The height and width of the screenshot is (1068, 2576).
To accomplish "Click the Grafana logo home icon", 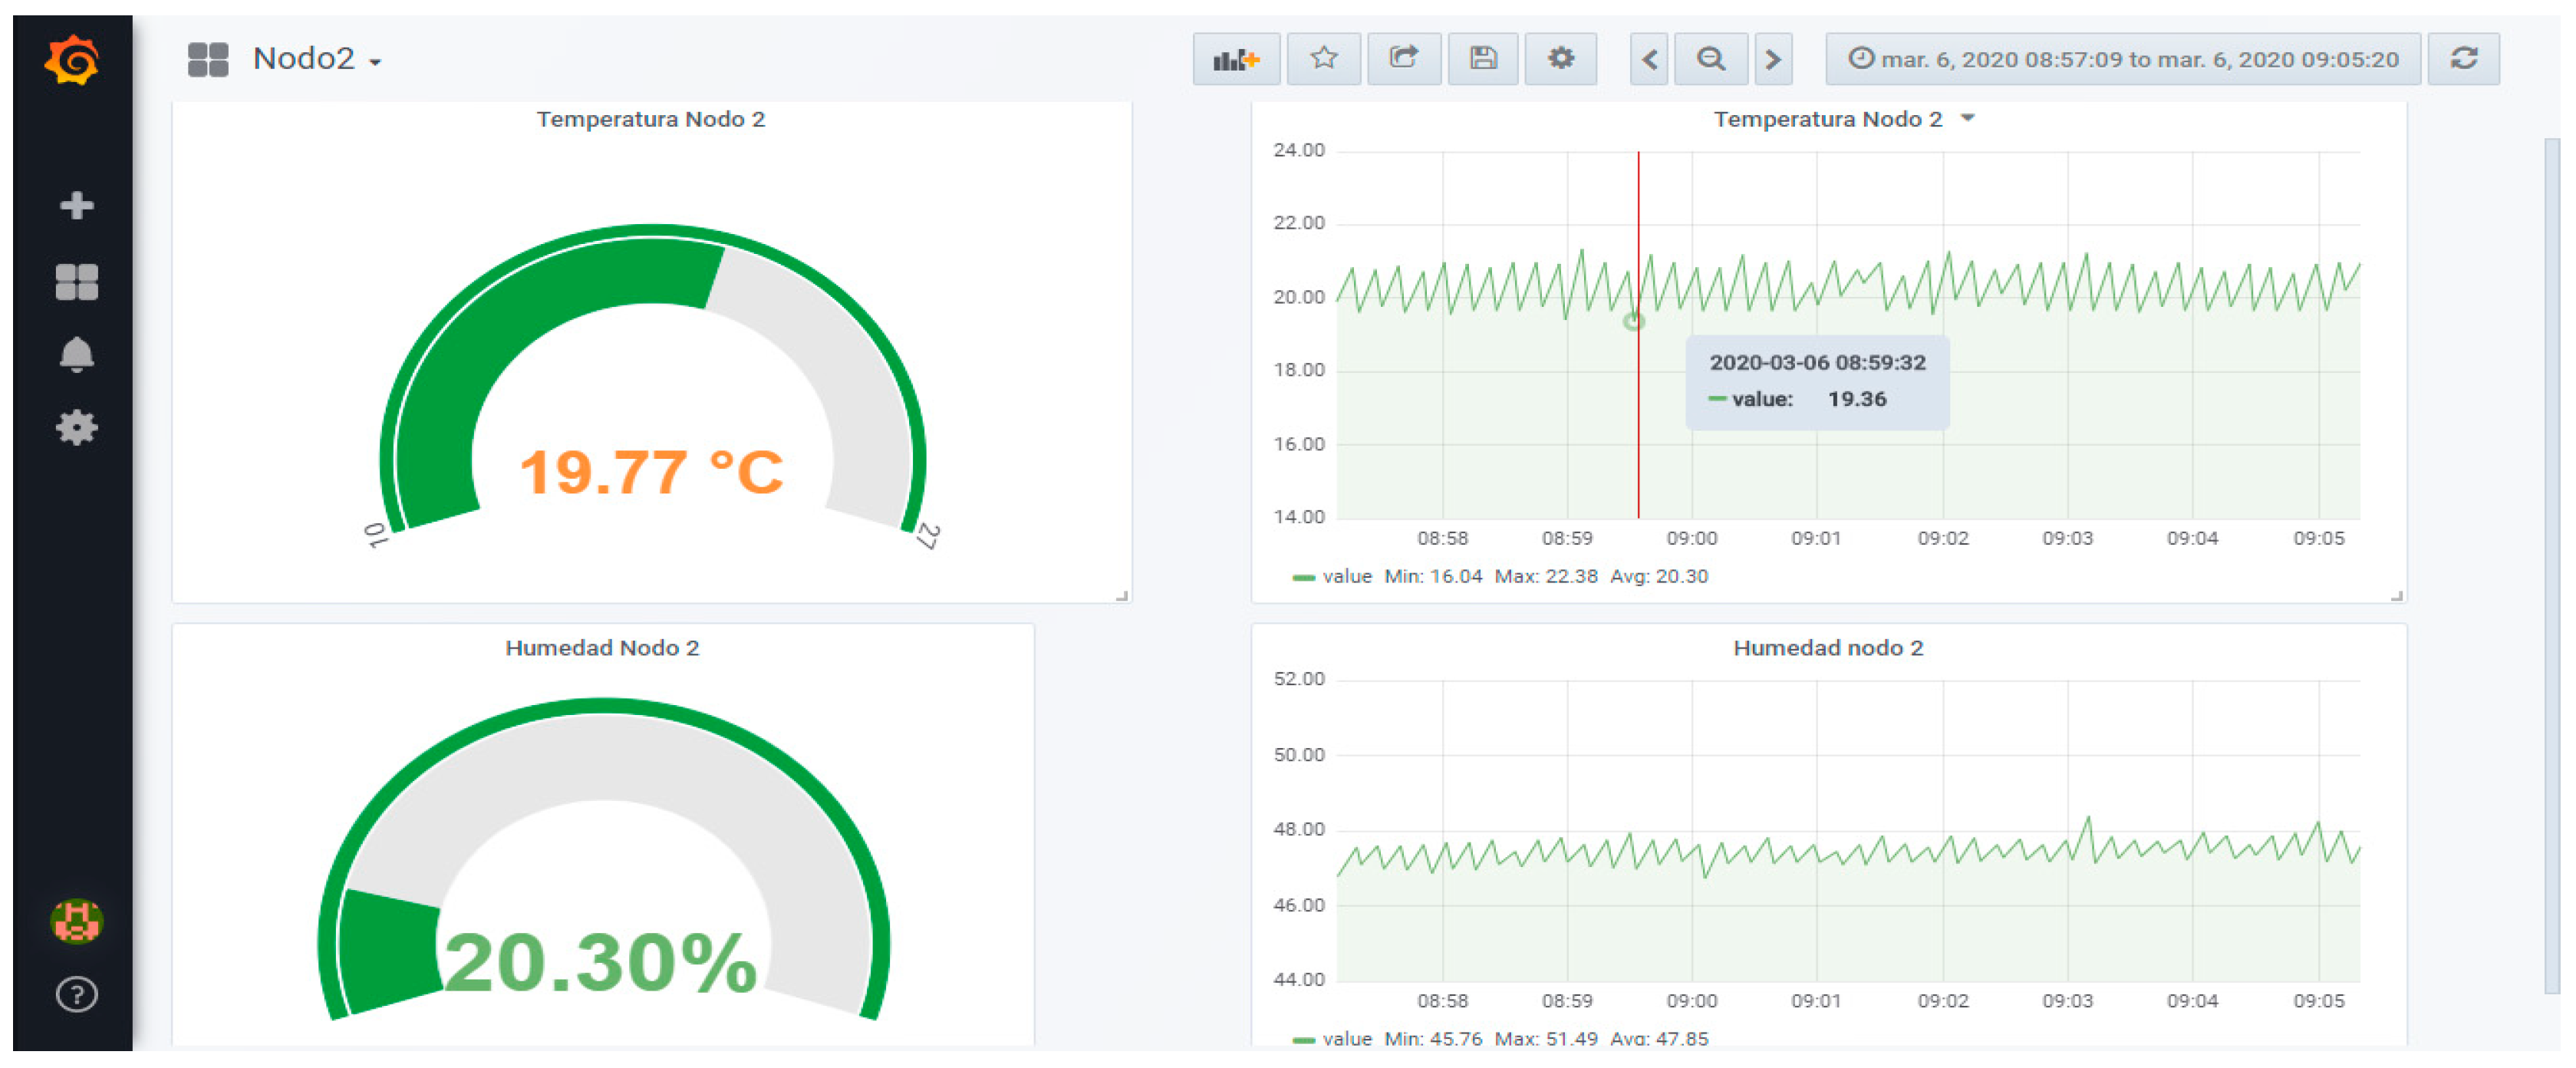I will coord(72,61).
